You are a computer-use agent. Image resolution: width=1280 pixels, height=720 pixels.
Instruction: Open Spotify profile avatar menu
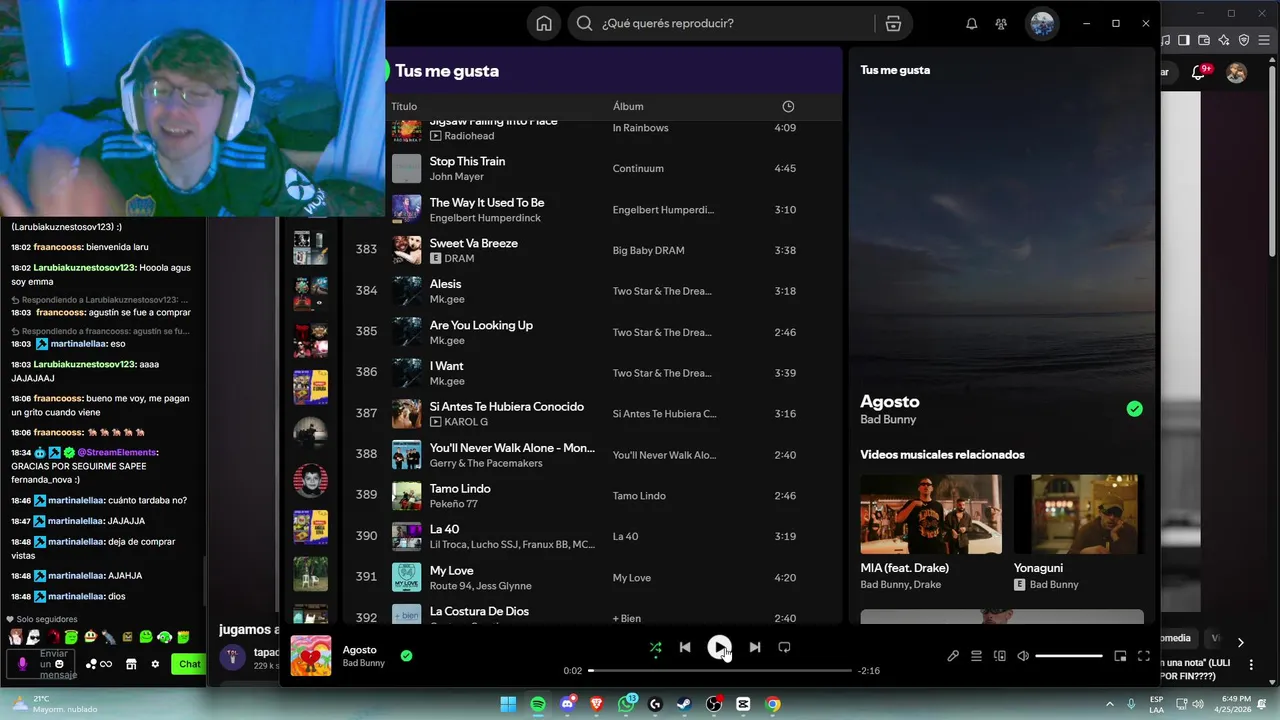(1042, 24)
